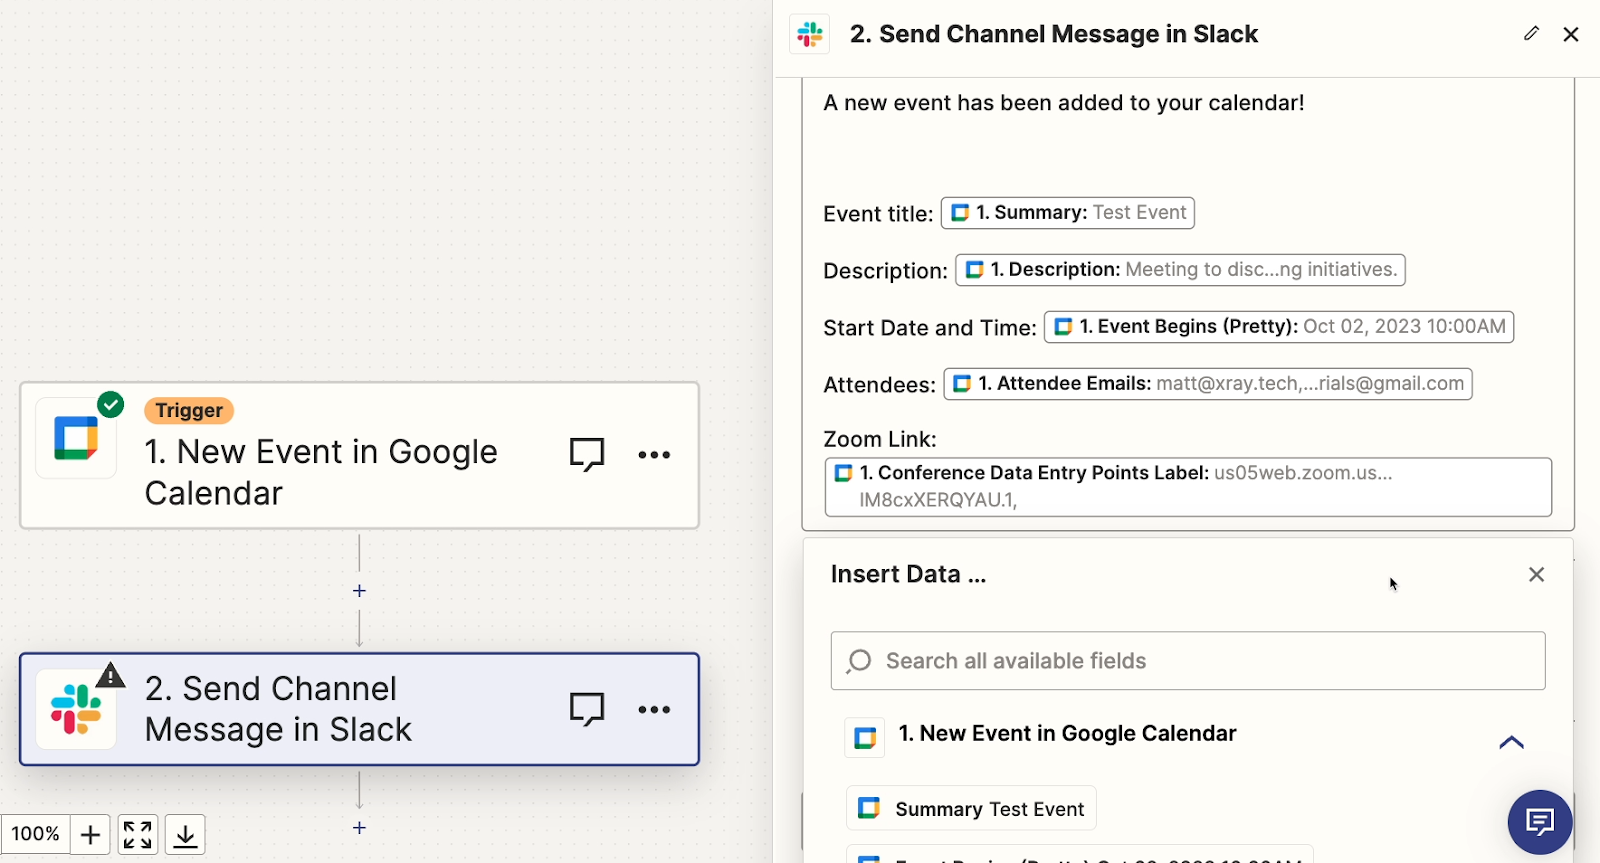Screen dimensions: 1600x863
Task: Rename the step with the pencil icon
Action: 1531,34
